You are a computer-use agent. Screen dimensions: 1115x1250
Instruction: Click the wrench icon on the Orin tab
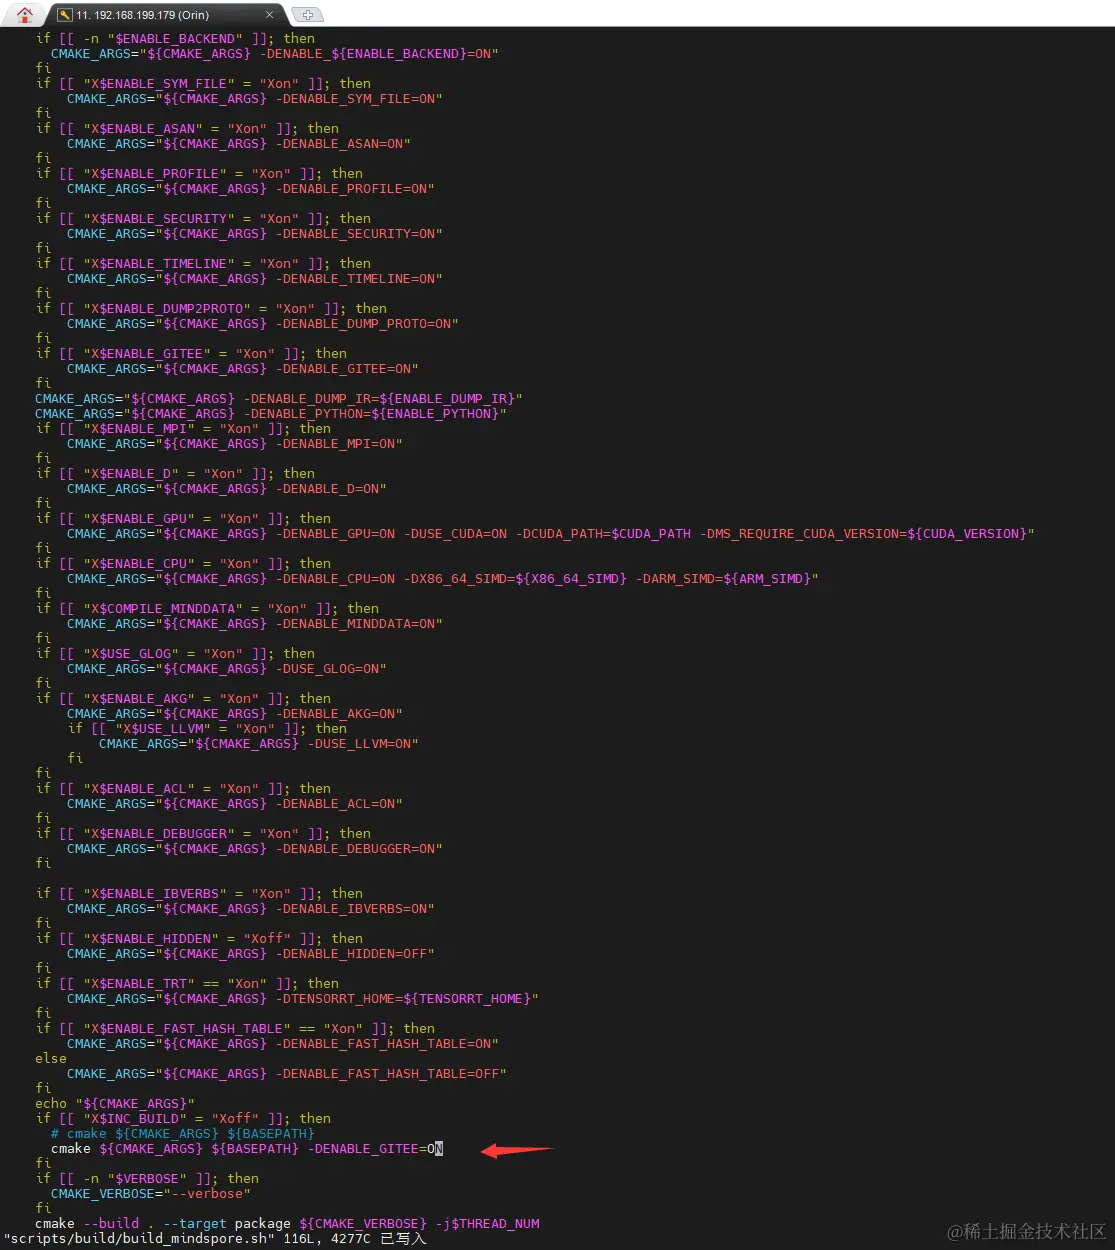tap(65, 15)
